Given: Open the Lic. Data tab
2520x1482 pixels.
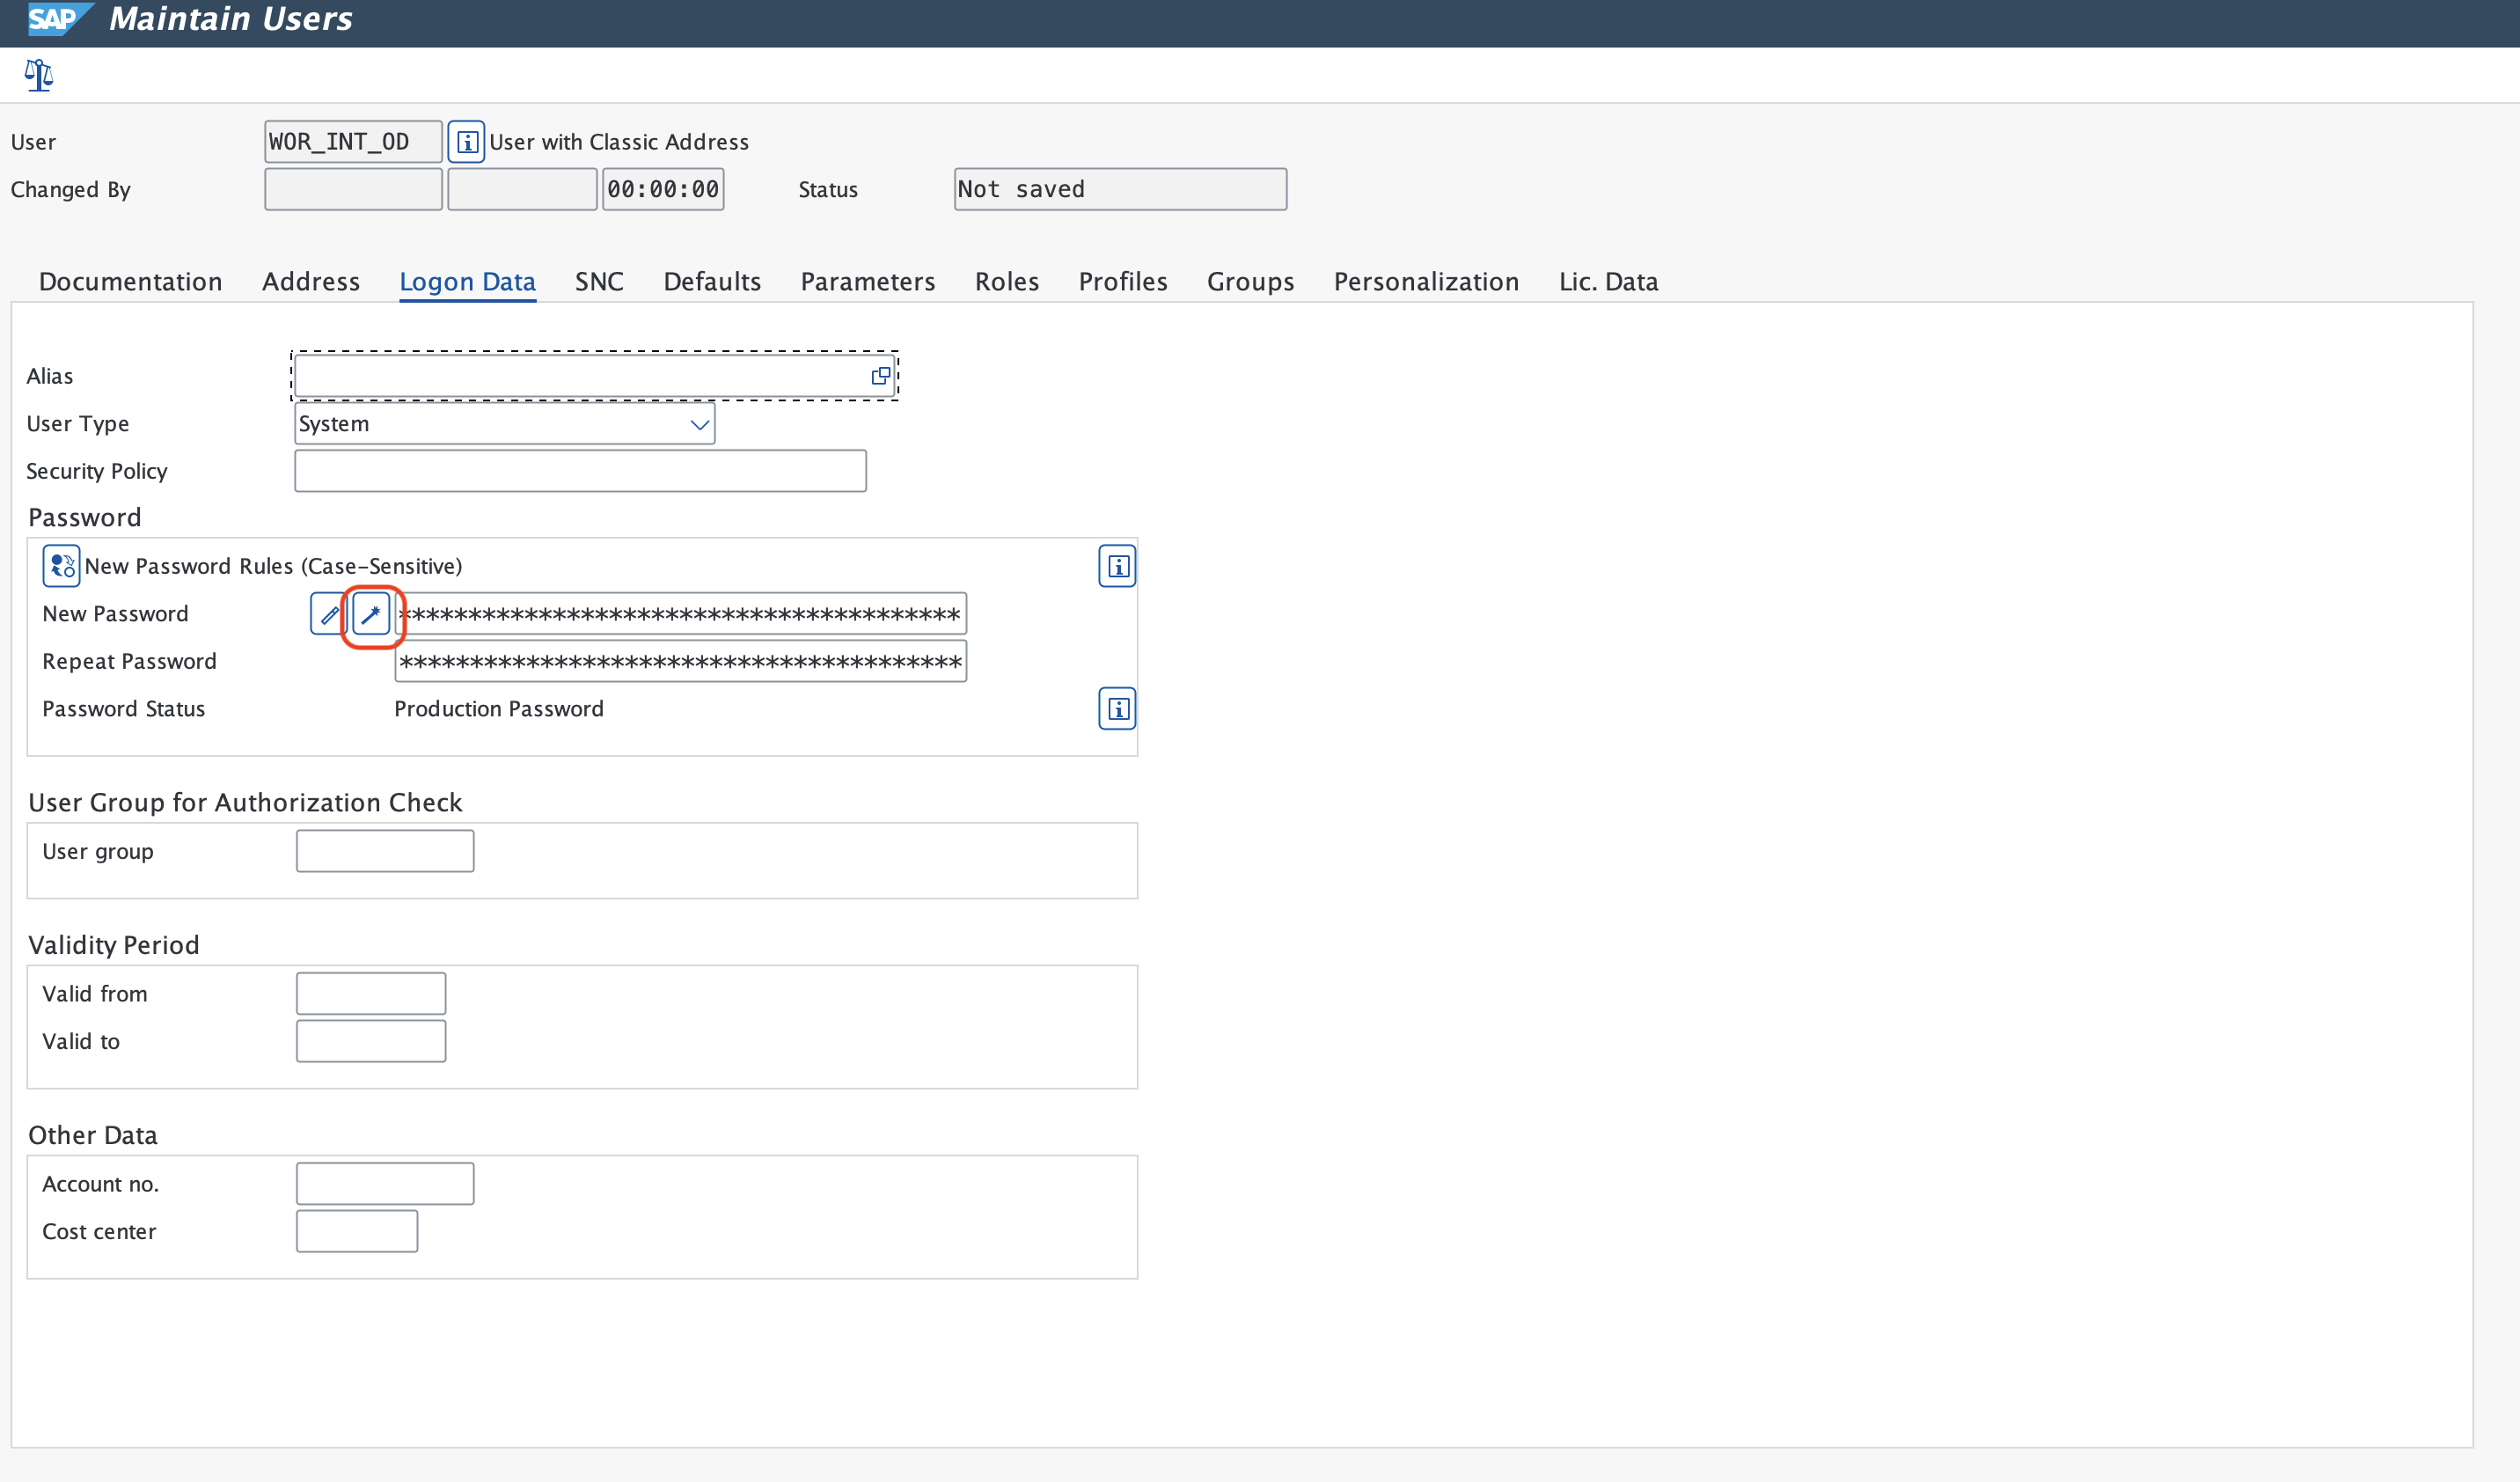Looking at the screenshot, I should point(1607,281).
